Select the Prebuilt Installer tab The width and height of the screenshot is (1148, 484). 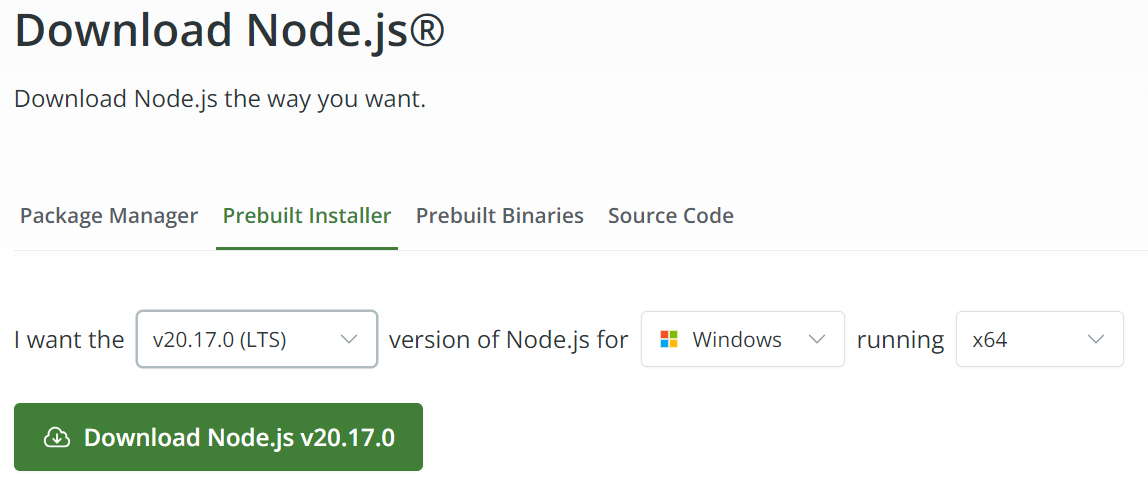307,216
